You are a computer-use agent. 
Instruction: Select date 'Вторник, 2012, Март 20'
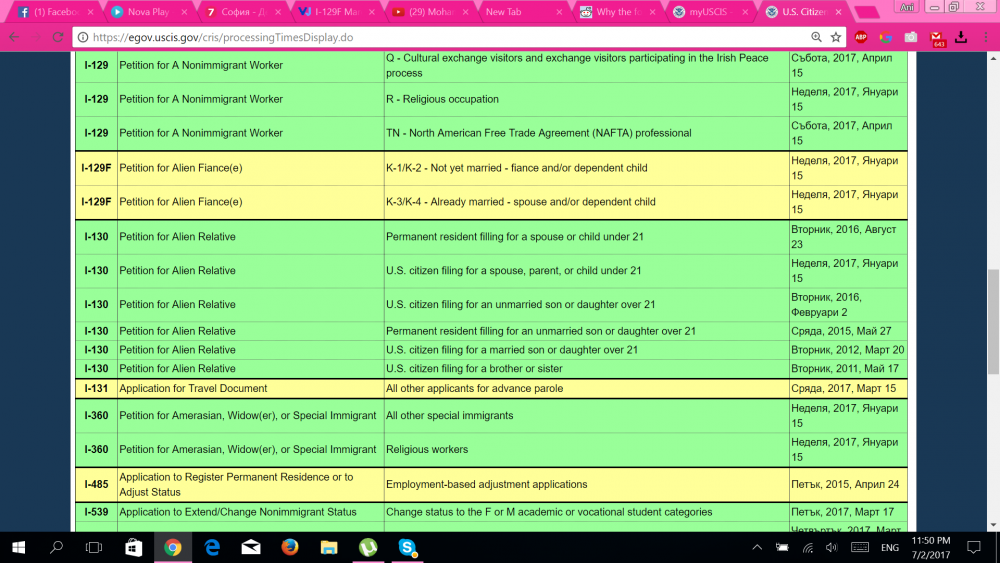tap(848, 350)
